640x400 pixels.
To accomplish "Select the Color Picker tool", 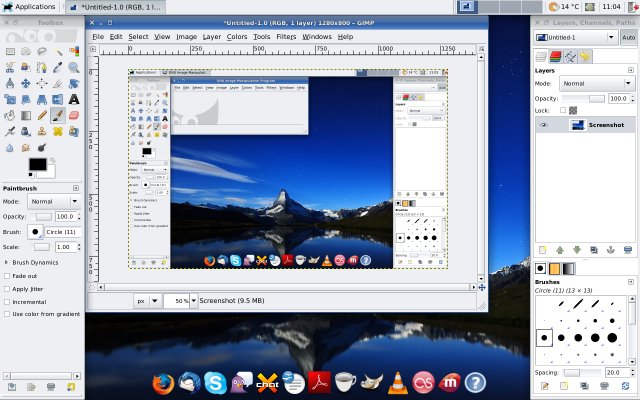I will coord(58,67).
